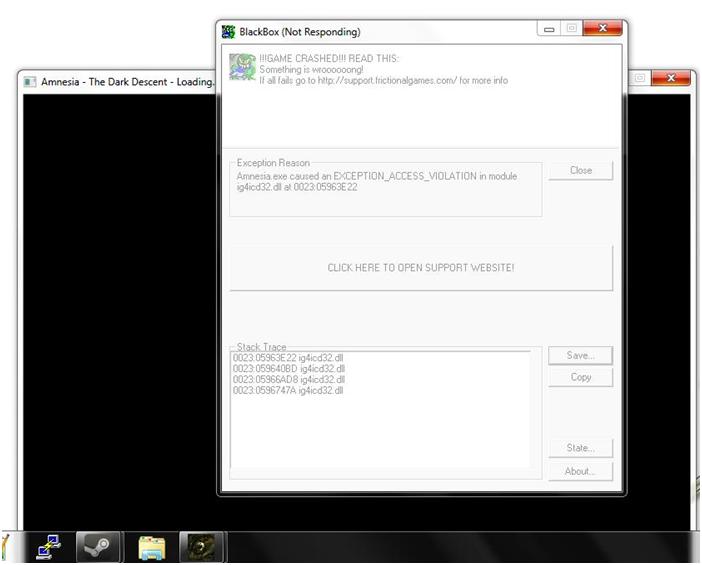
Task: Minimize the BlackBox window
Action: 549,29
